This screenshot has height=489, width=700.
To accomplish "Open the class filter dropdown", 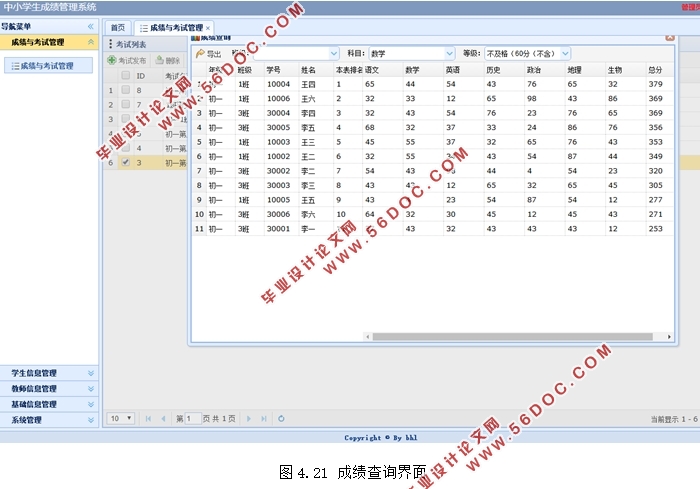I will [333, 54].
